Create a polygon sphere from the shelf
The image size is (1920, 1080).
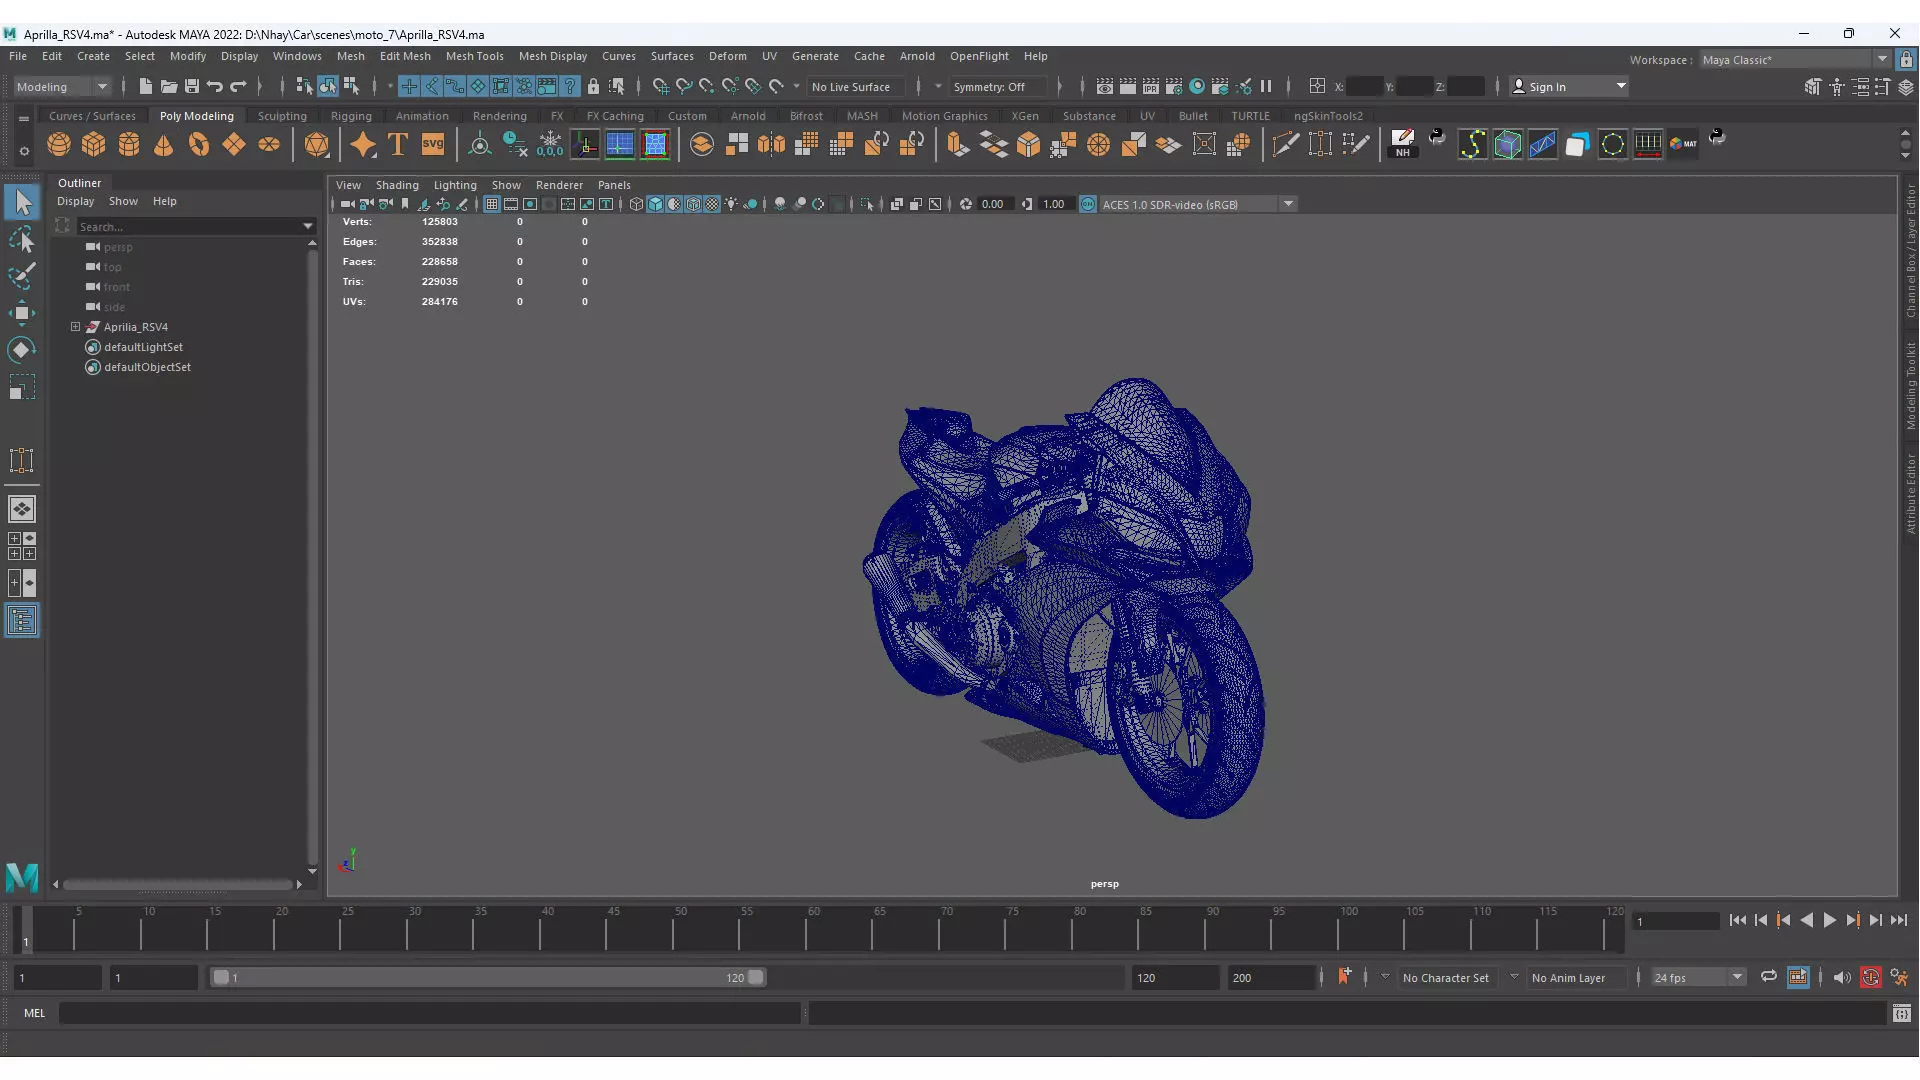[x=59, y=145]
